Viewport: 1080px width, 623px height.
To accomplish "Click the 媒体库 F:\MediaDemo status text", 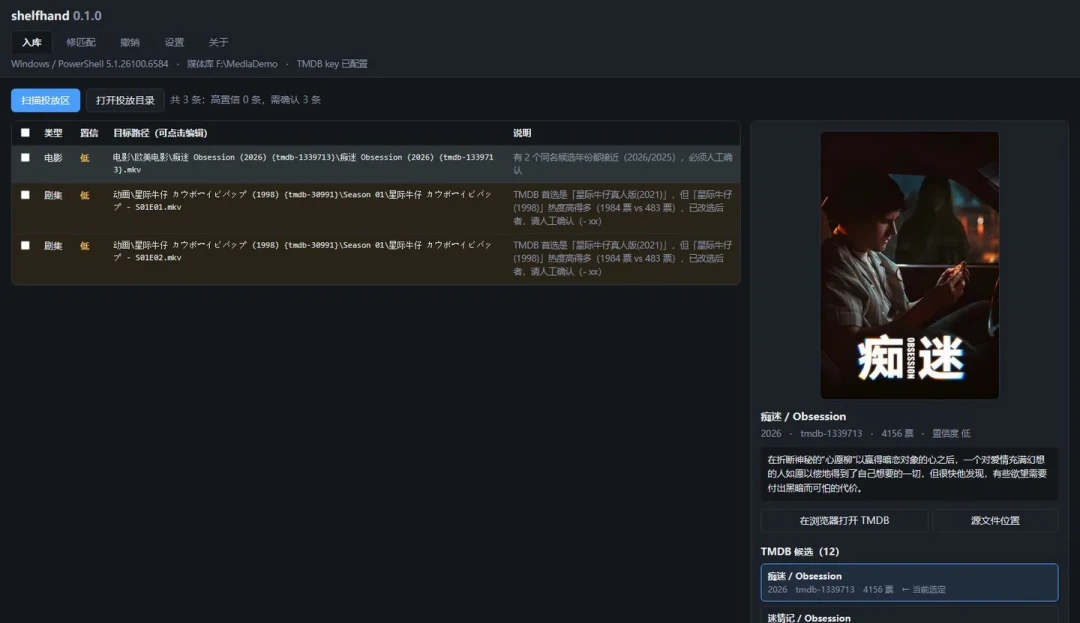I will [232, 64].
